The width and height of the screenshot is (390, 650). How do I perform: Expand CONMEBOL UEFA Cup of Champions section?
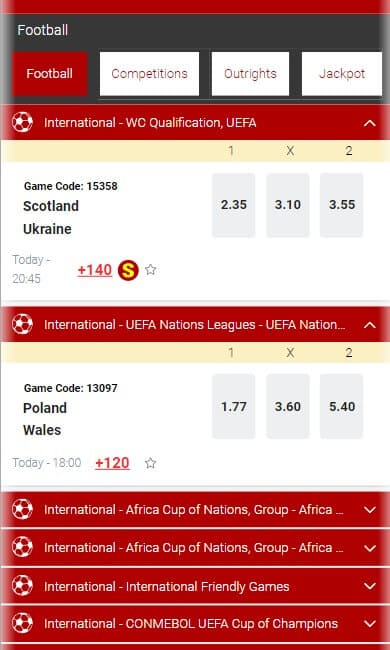370,623
